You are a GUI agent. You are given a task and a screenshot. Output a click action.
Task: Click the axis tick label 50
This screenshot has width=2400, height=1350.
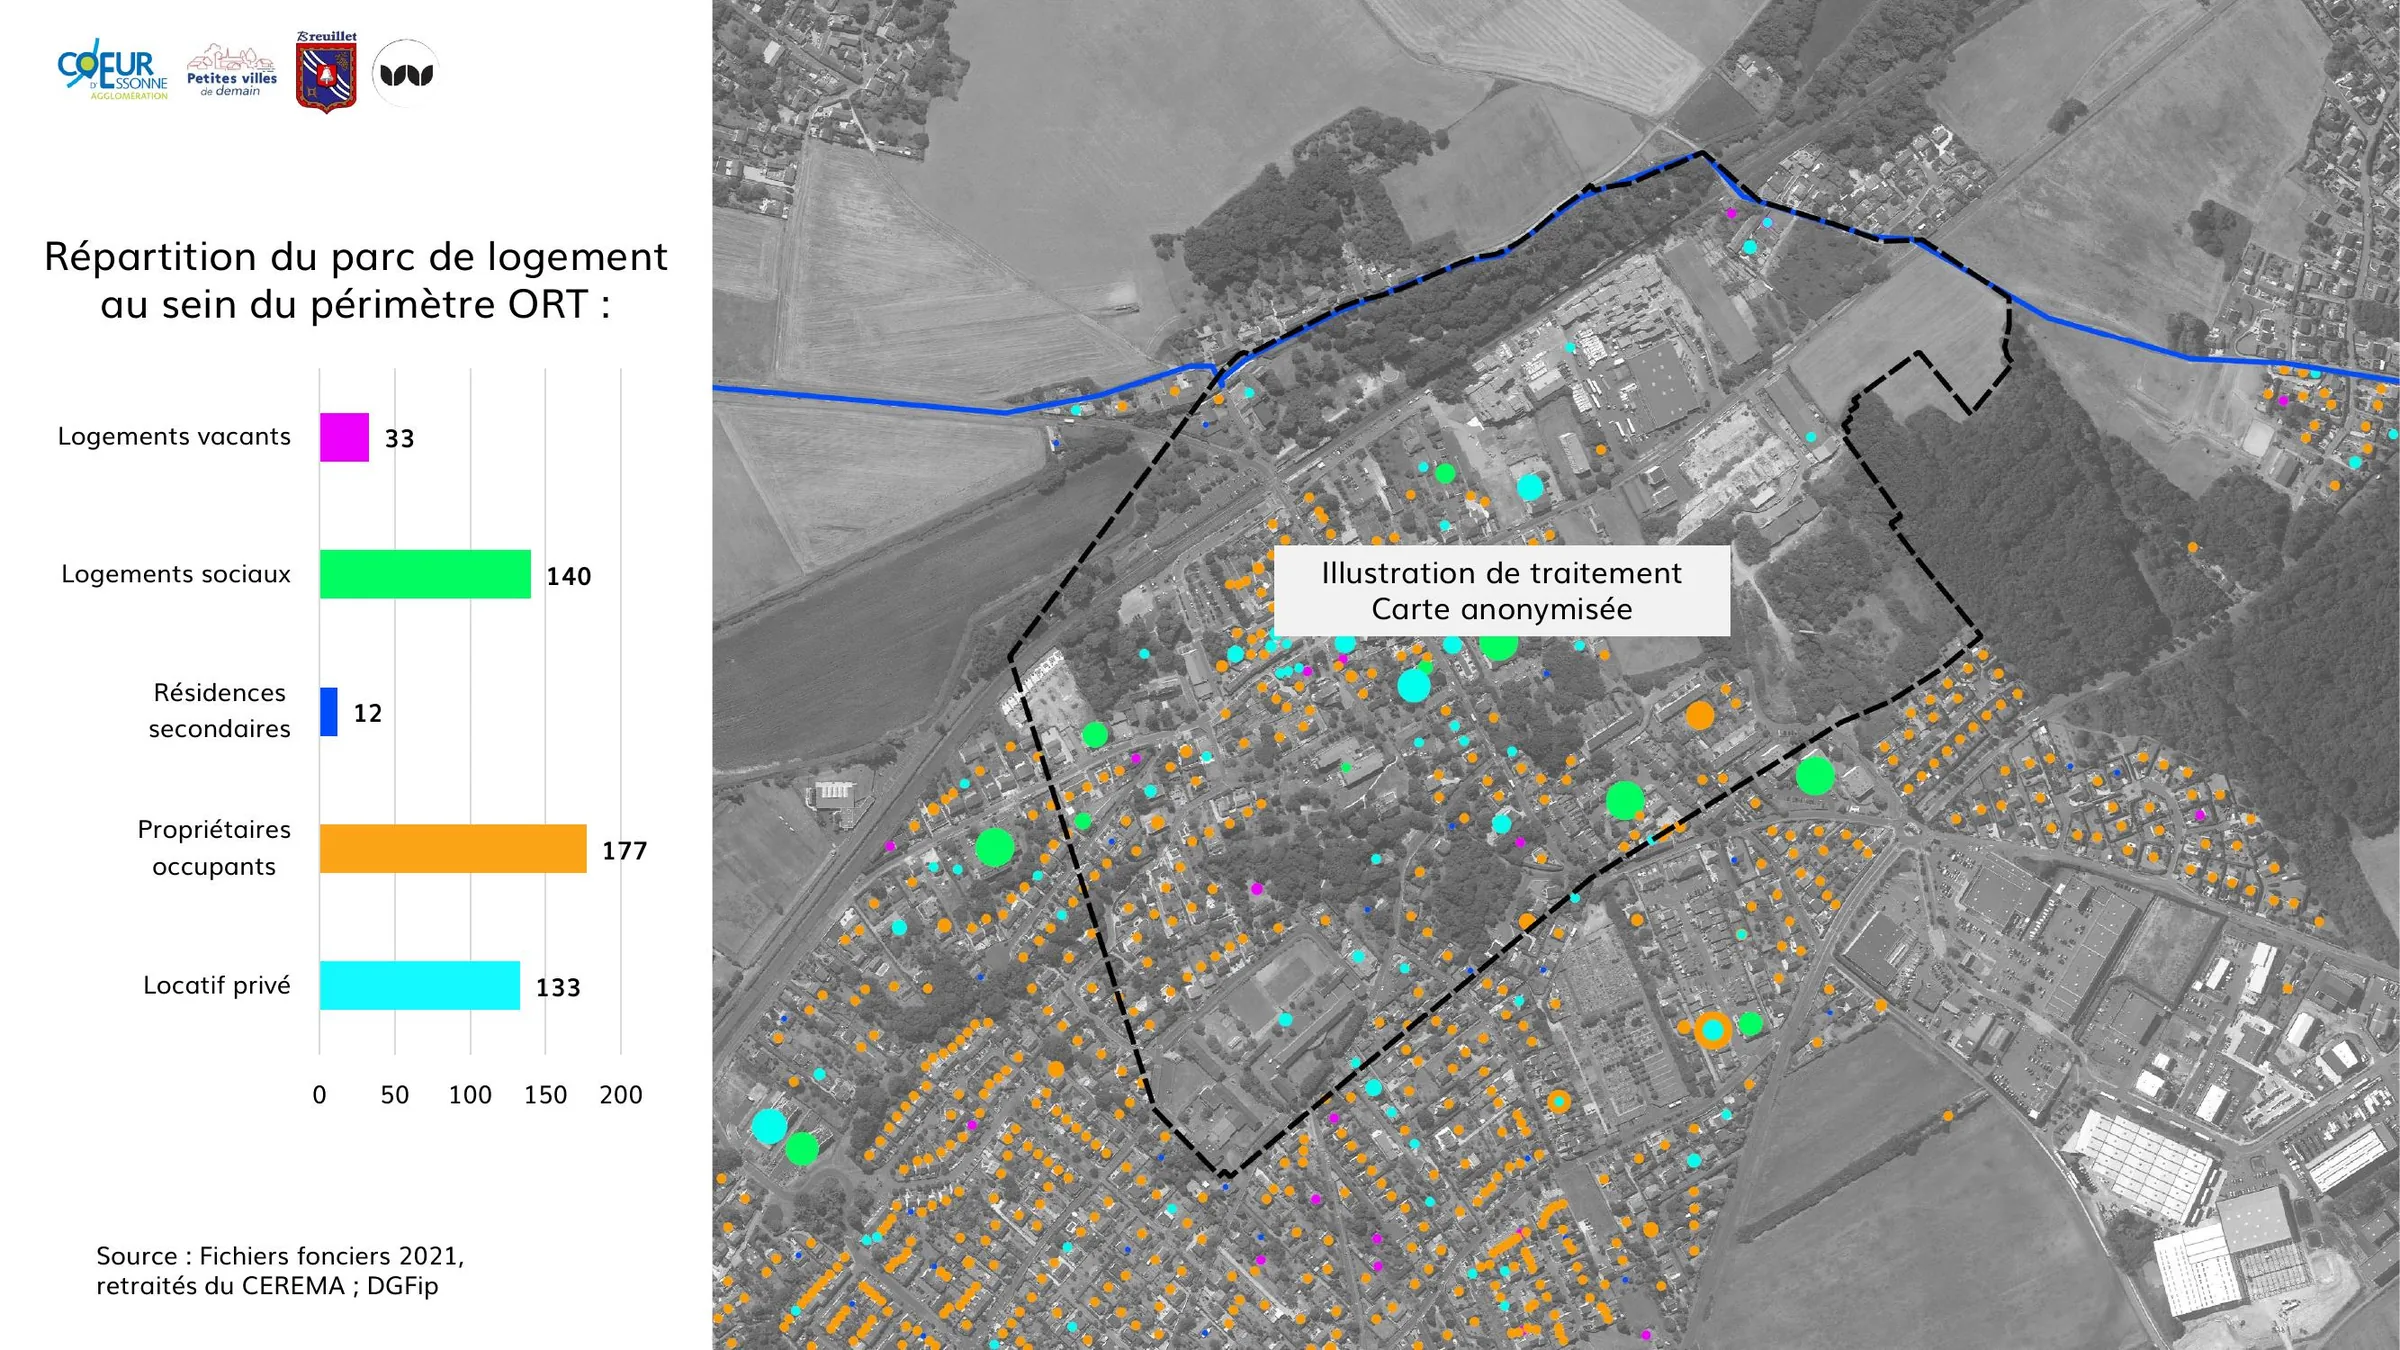pos(395,1095)
